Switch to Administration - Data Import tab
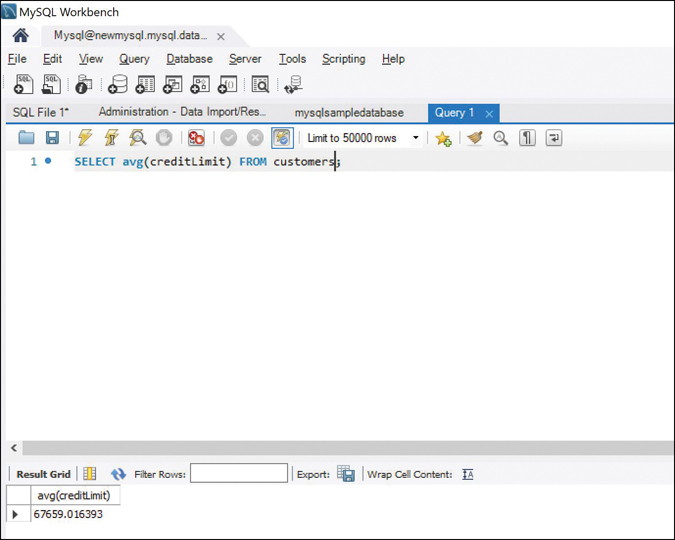 click(x=182, y=112)
